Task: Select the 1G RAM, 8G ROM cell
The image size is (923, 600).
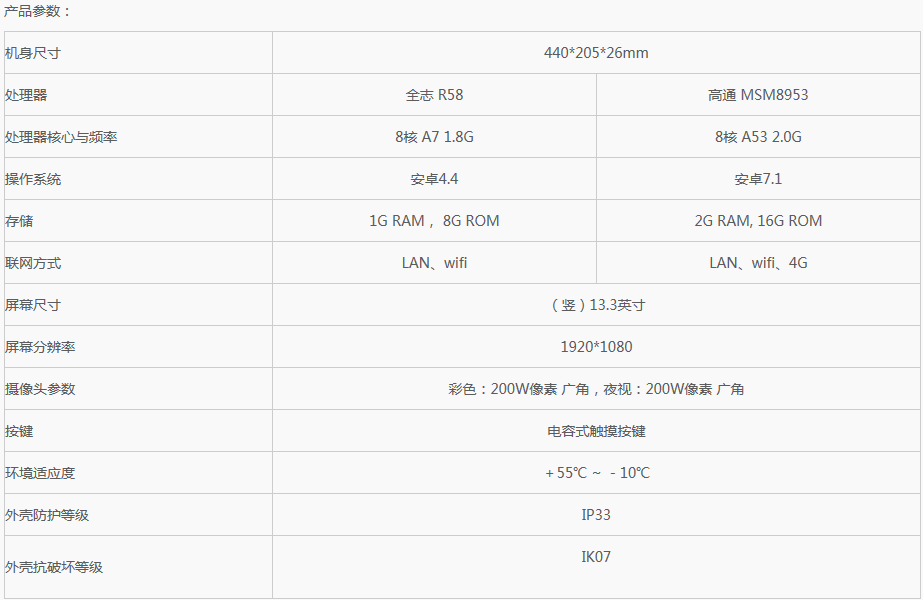Action: pyautogui.click(x=434, y=221)
